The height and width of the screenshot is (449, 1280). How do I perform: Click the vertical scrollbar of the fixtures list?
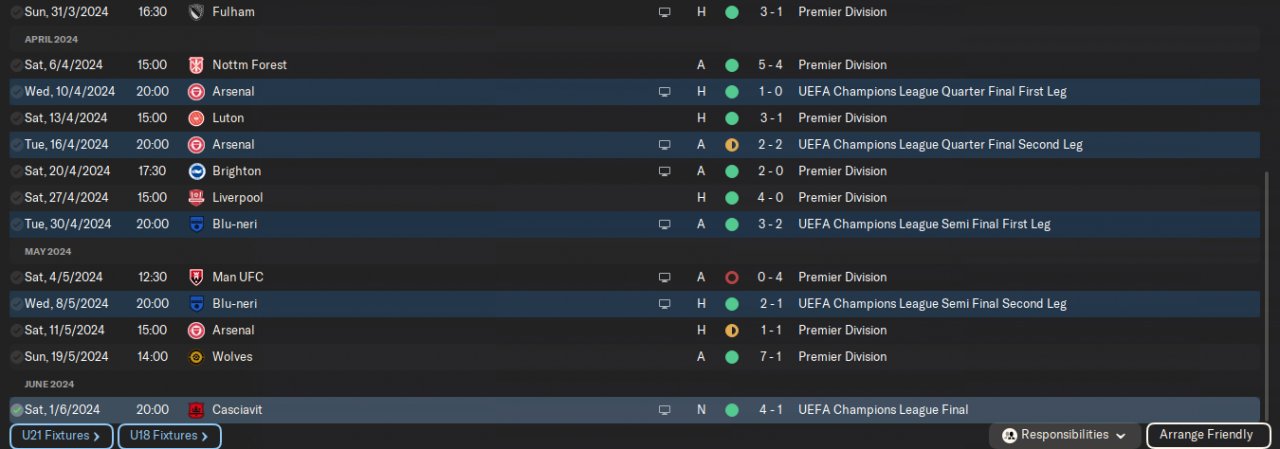coord(1267,290)
